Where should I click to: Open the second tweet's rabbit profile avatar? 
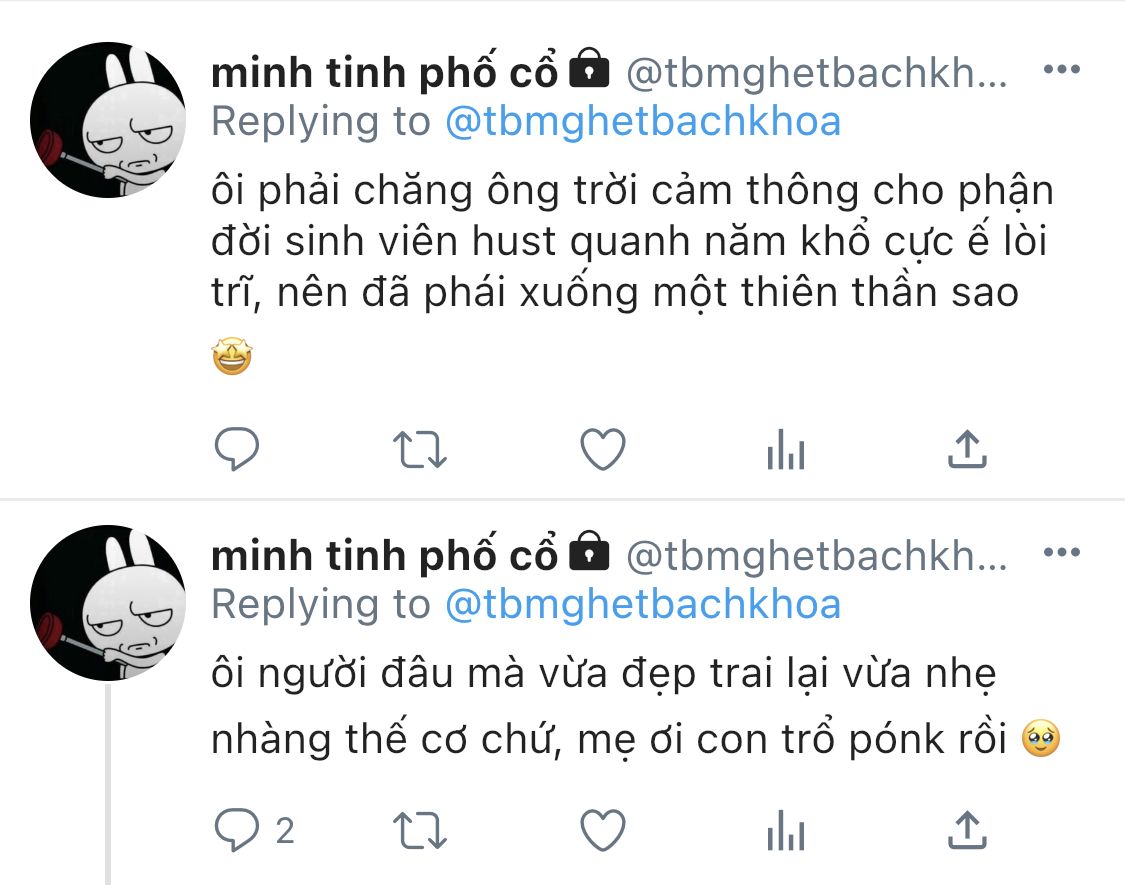click(x=108, y=603)
